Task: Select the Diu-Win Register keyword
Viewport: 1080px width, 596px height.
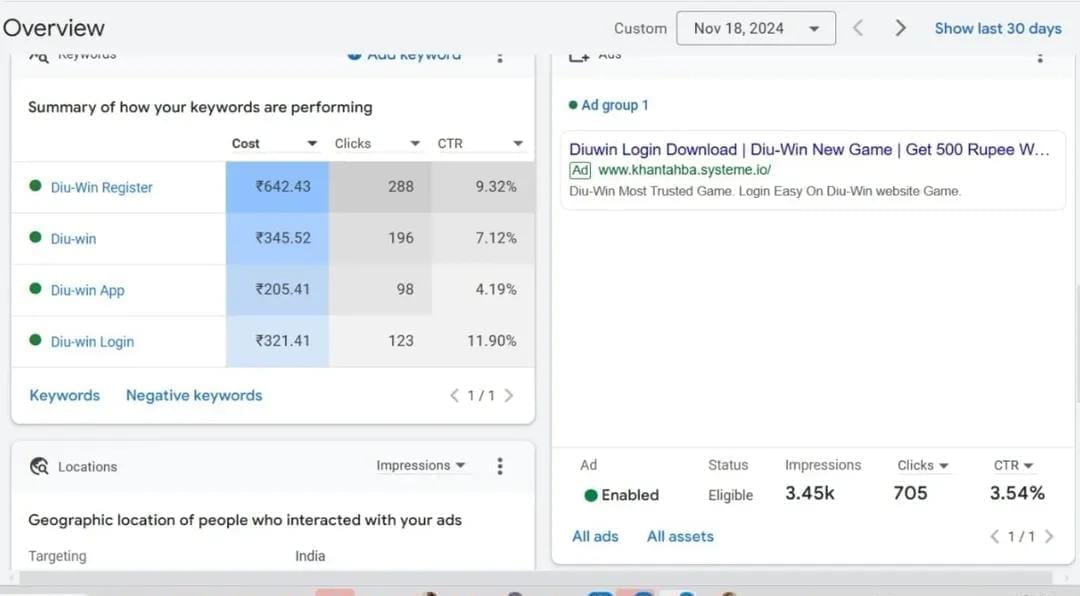Action: (x=101, y=187)
